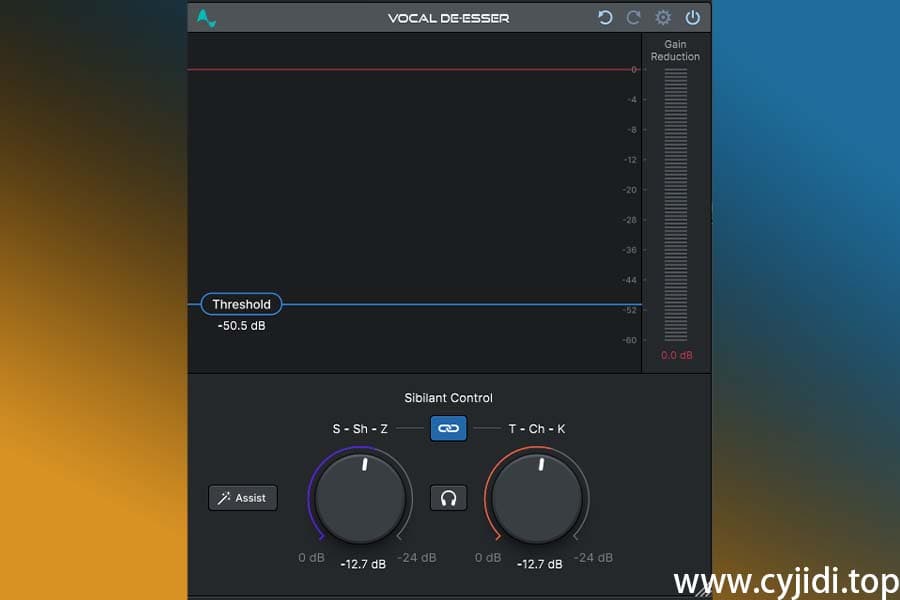This screenshot has height=600, width=900.
Task: Click the Accusonus logo icon
Action: (206, 18)
